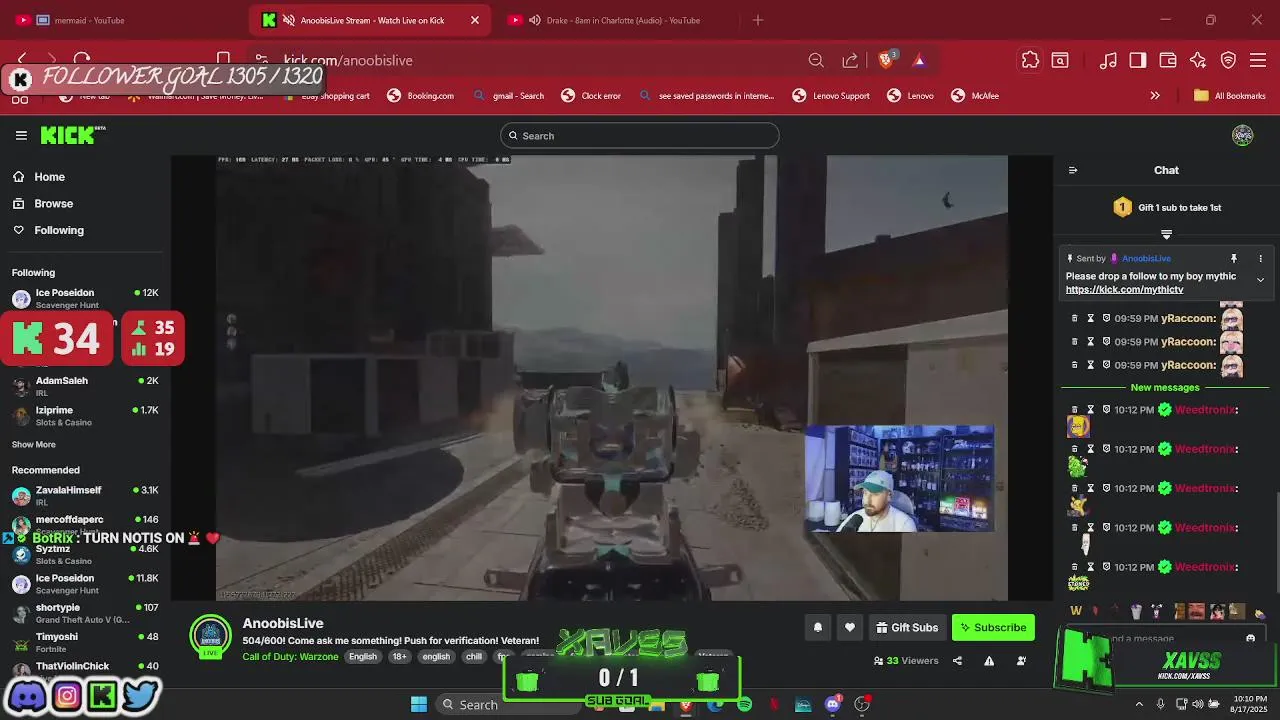Open Discord from Windows taskbar
Viewport: 1280px width, 720px height.
pyautogui.click(x=832, y=704)
